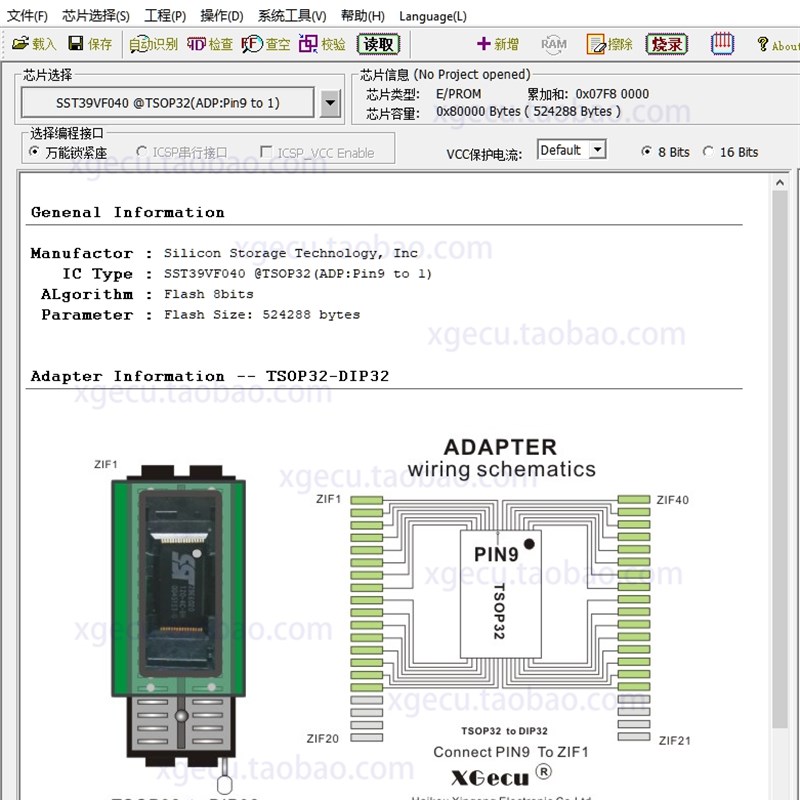
Task: Click the 烧录 program button
Action: click(x=666, y=44)
